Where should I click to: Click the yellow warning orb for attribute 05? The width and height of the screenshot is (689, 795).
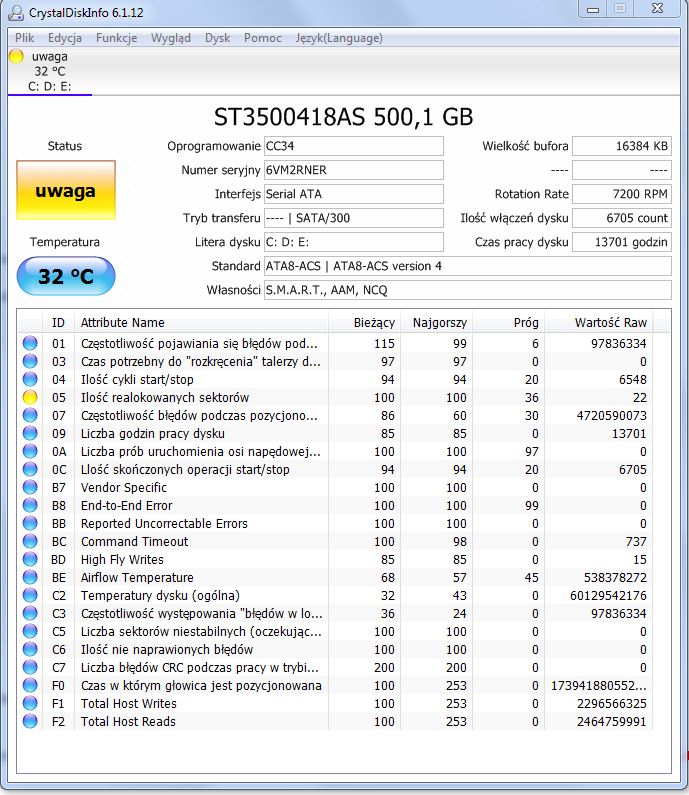30,397
